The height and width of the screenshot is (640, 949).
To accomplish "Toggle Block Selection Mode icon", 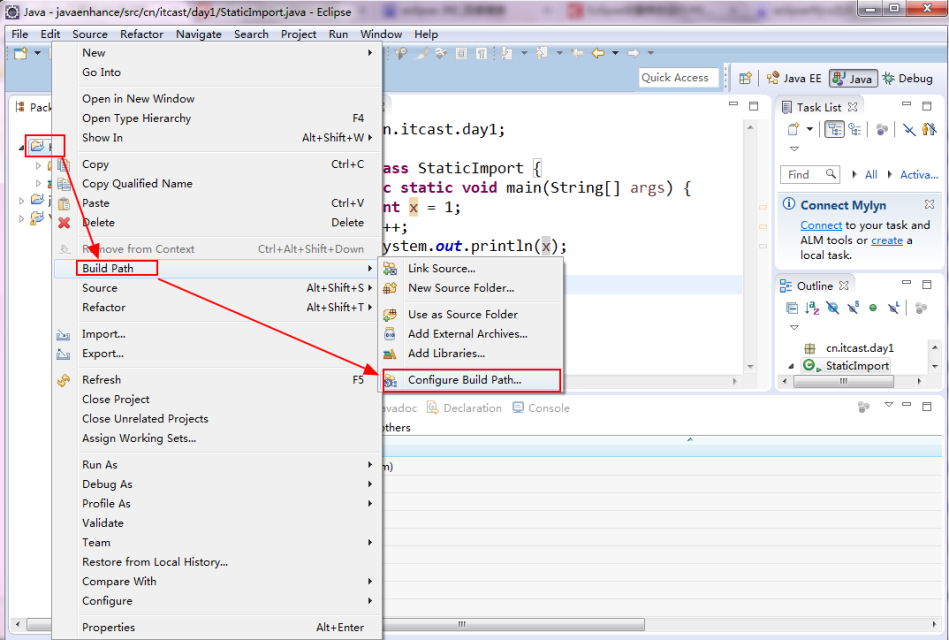I will [461, 53].
